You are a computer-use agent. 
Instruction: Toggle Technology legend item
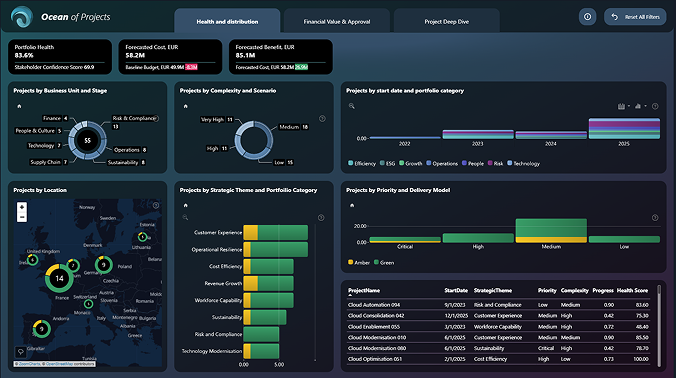pyautogui.click(x=523, y=163)
